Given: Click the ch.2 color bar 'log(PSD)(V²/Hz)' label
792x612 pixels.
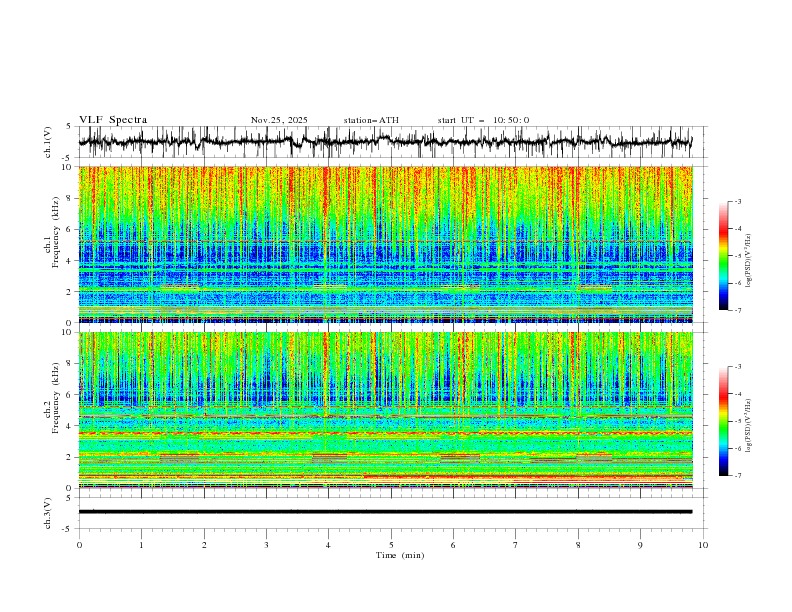Looking at the screenshot, I should click(749, 426).
